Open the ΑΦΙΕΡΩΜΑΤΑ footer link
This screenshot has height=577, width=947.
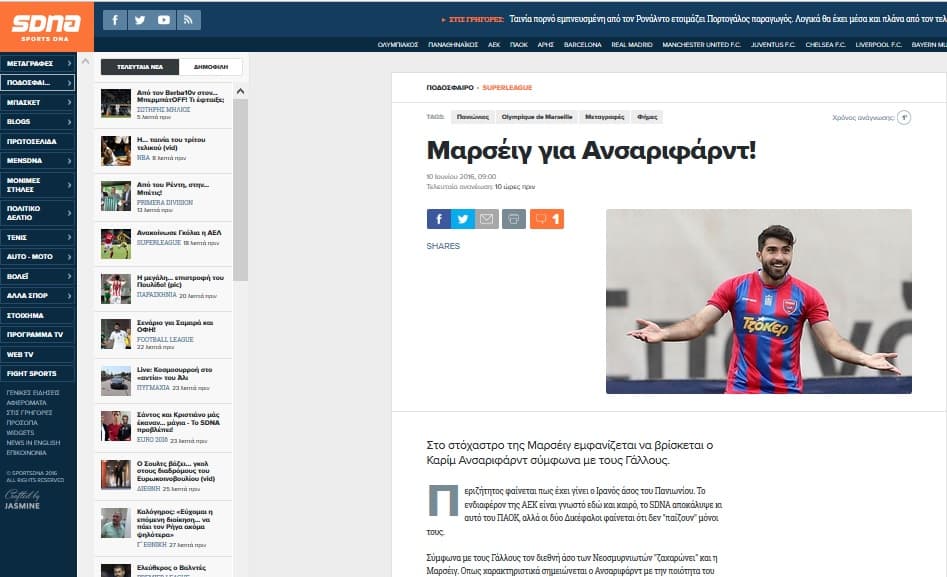[27, 402]
